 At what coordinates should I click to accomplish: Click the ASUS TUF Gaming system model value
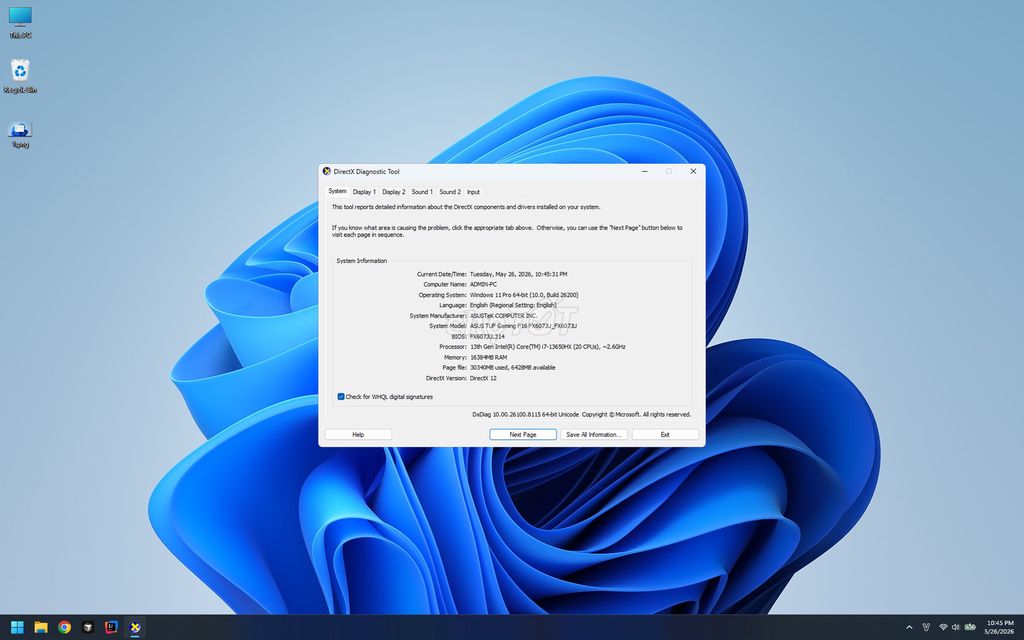pos(523,326)
